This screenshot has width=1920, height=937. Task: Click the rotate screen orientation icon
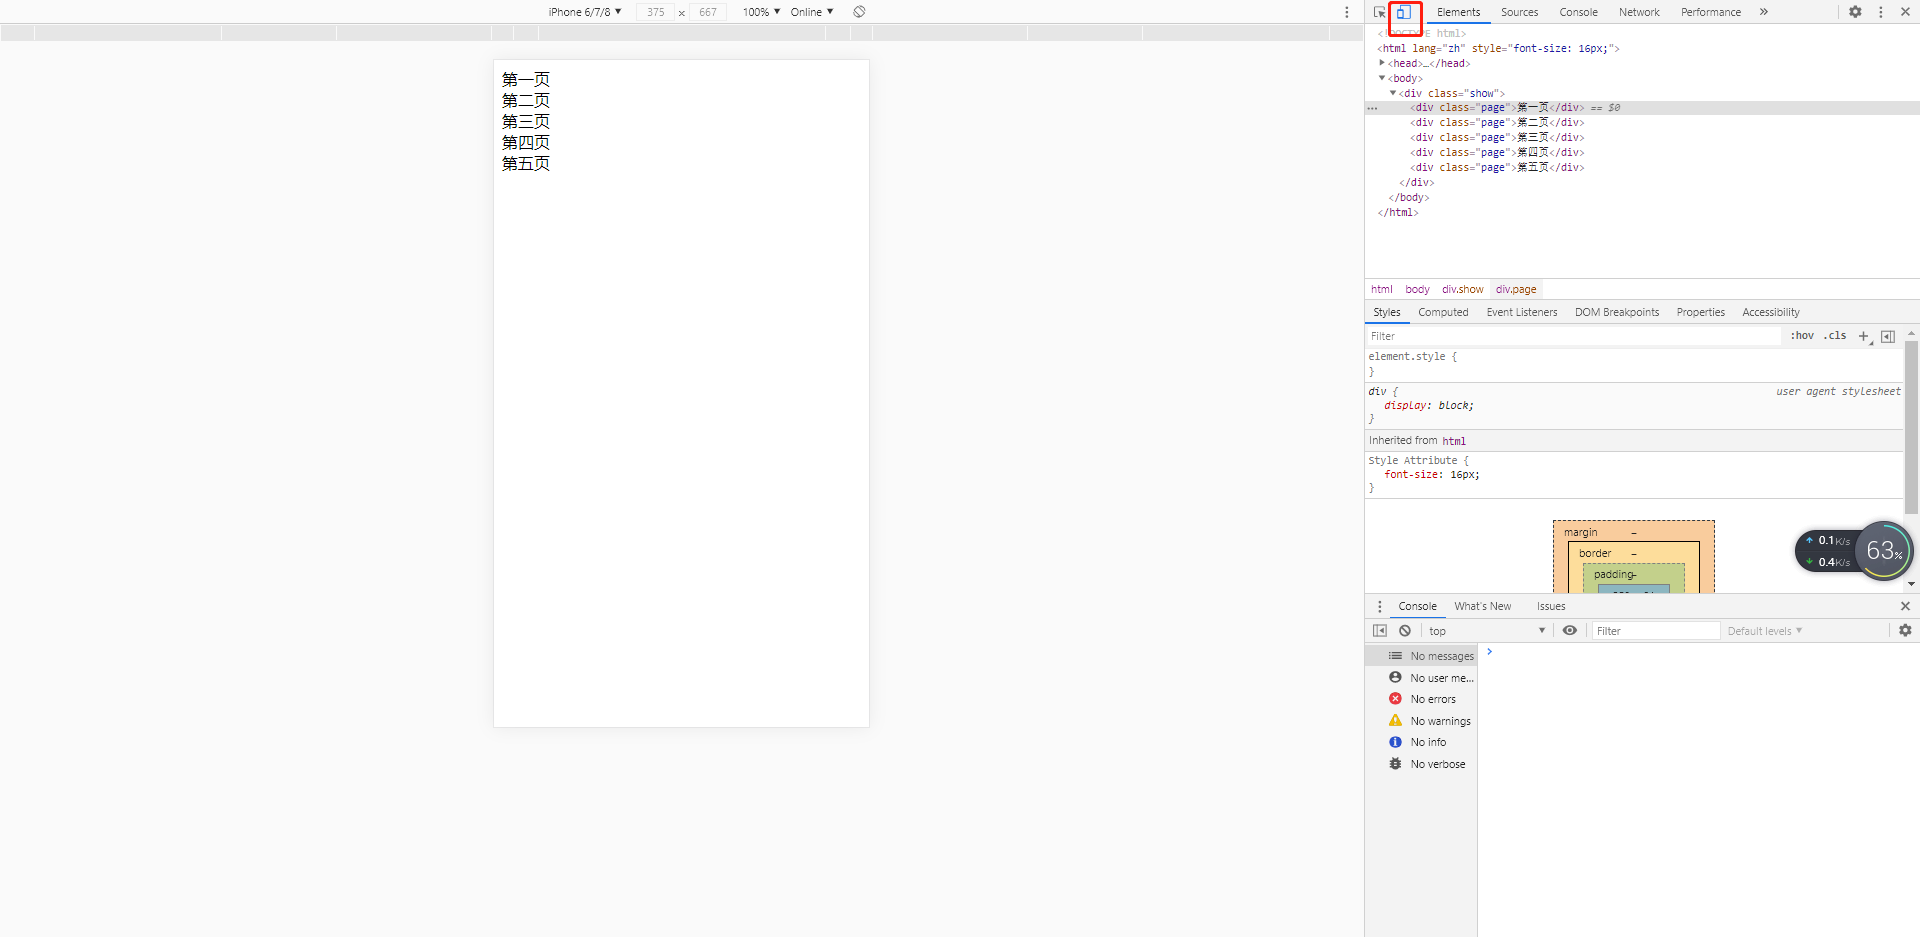(x=859, y=12)
